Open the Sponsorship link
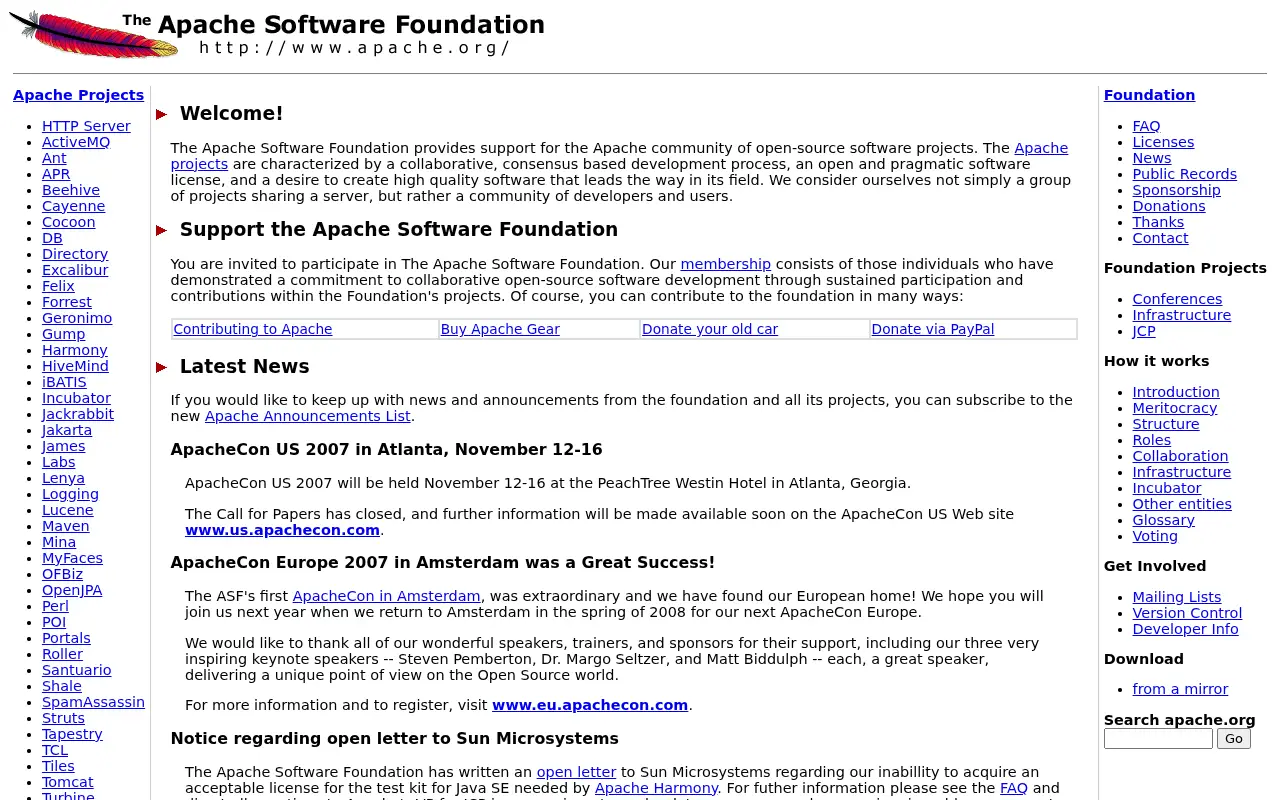Image resolution: width=1280 pixels, height=800 pixels. click(x=1176, y=190)
